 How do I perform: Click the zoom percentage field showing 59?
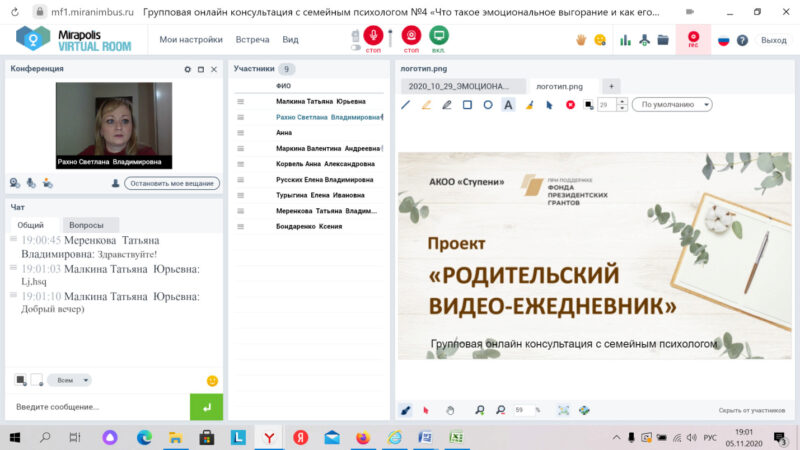click(x=522, y=410)
